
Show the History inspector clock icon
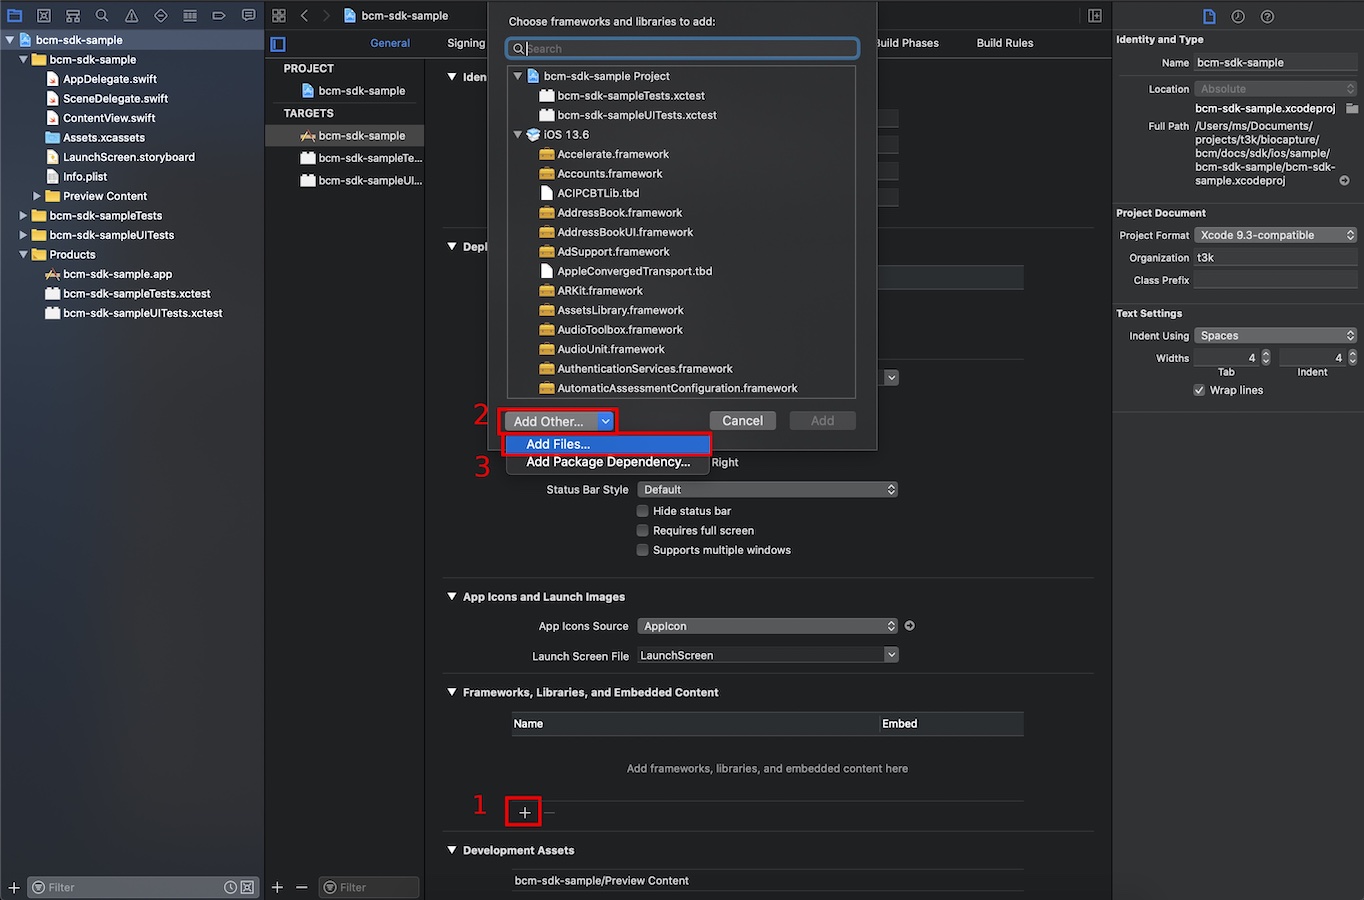tap(1238, 17)
